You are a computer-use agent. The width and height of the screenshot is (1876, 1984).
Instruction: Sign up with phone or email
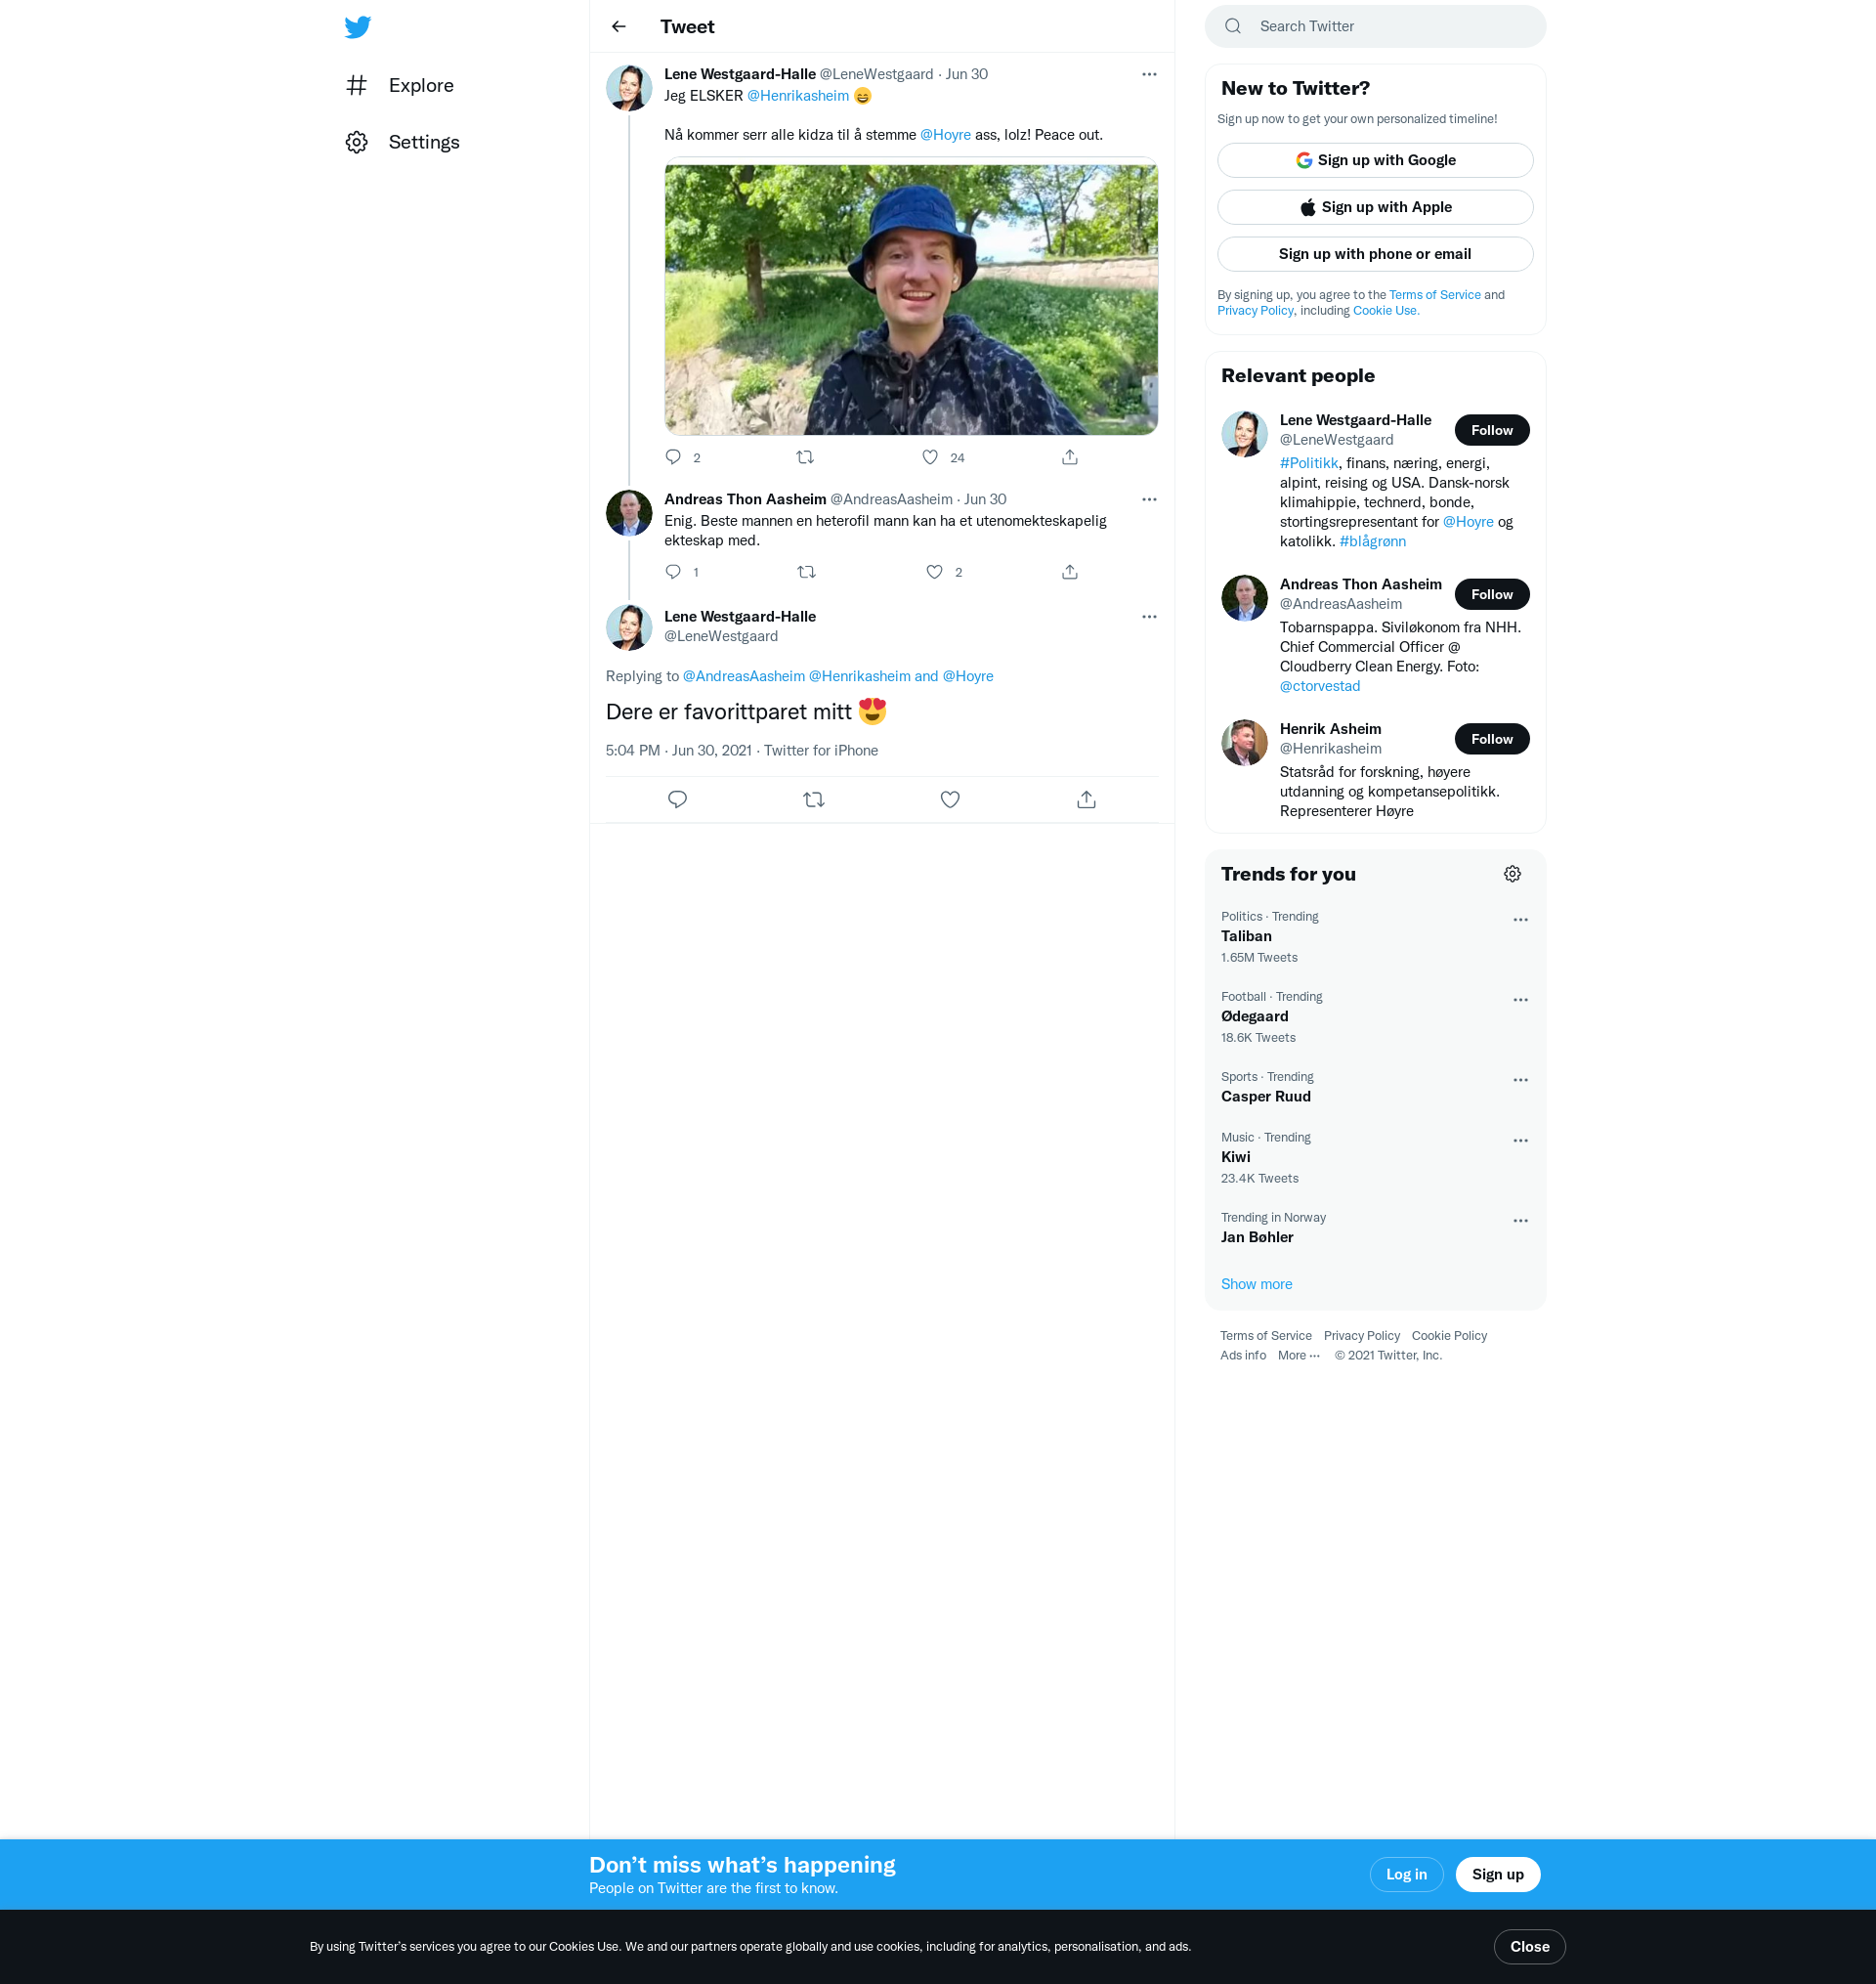click(x=1375, y=254)
